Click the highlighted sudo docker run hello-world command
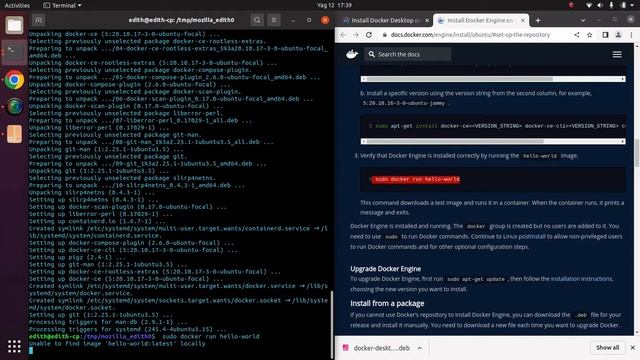 (416, 180)
